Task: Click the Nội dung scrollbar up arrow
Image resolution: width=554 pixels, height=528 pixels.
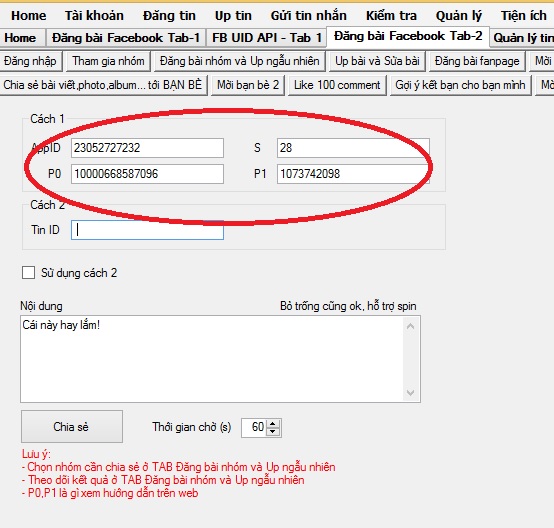Action: point(411,326)
